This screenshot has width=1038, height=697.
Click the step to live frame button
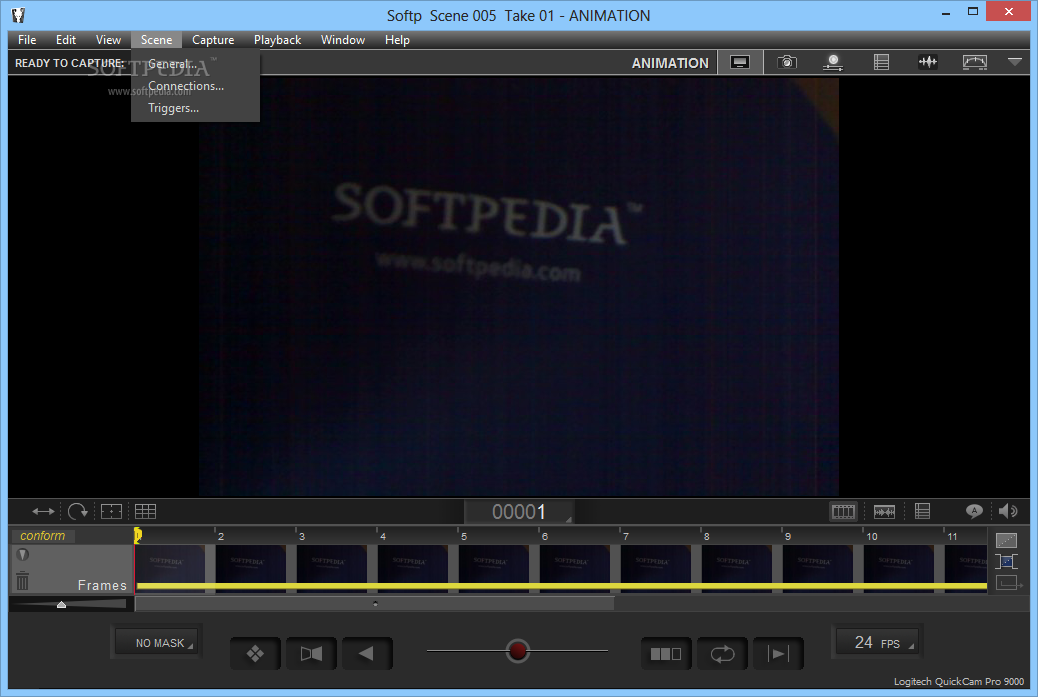pyautogui.click(x=778, y=654)
